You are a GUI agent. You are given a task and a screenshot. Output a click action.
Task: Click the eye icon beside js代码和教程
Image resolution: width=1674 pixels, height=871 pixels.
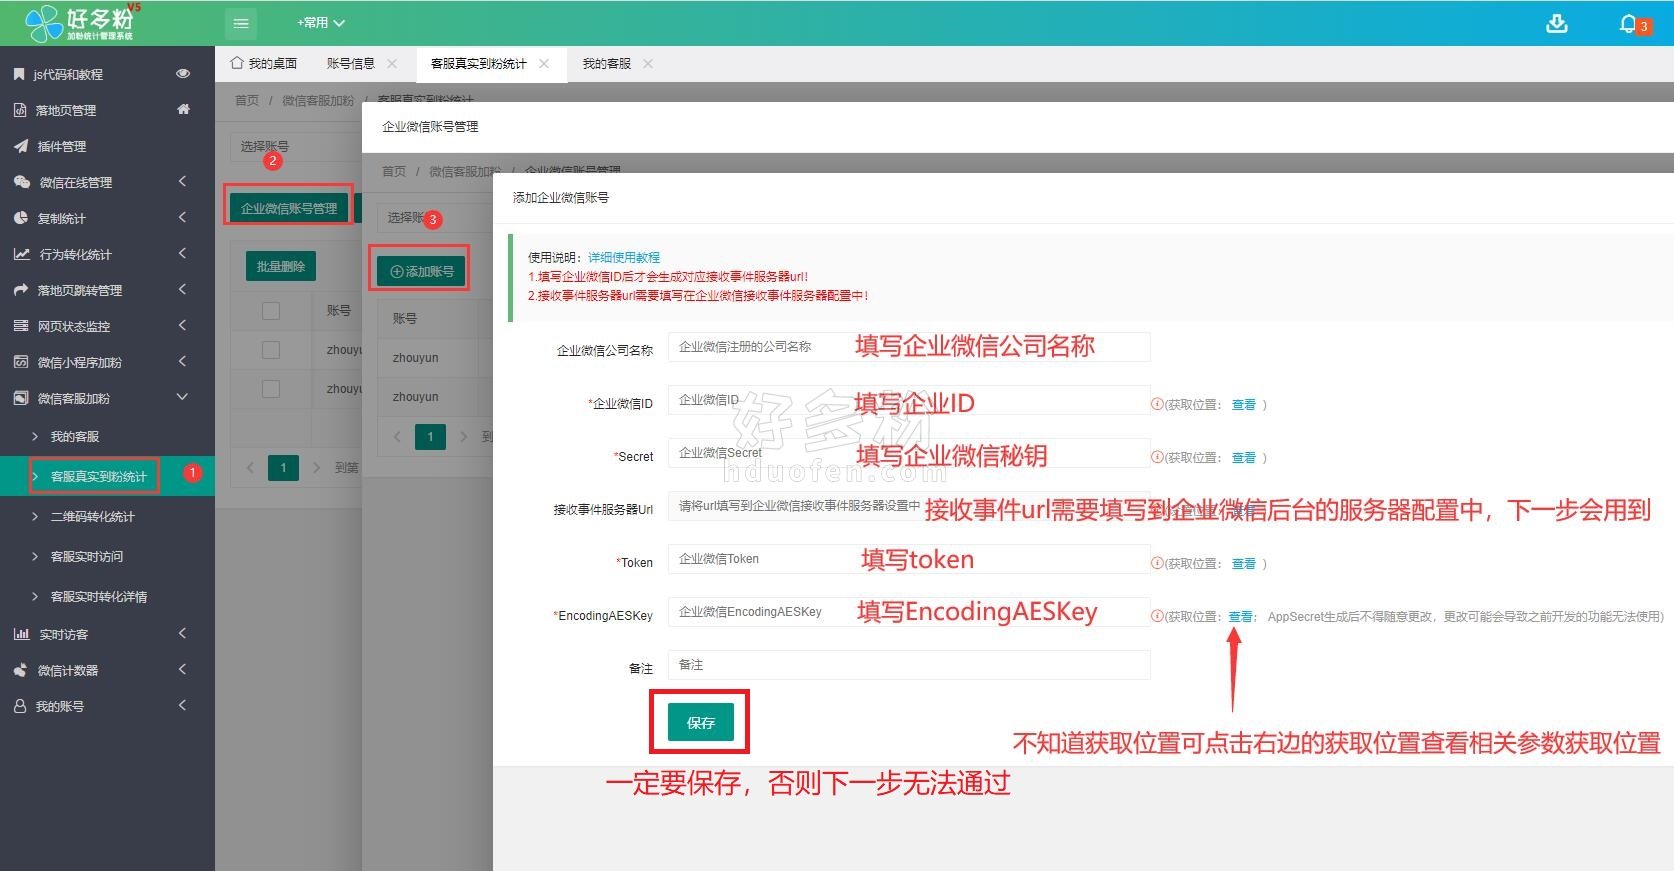pos(183,73)
